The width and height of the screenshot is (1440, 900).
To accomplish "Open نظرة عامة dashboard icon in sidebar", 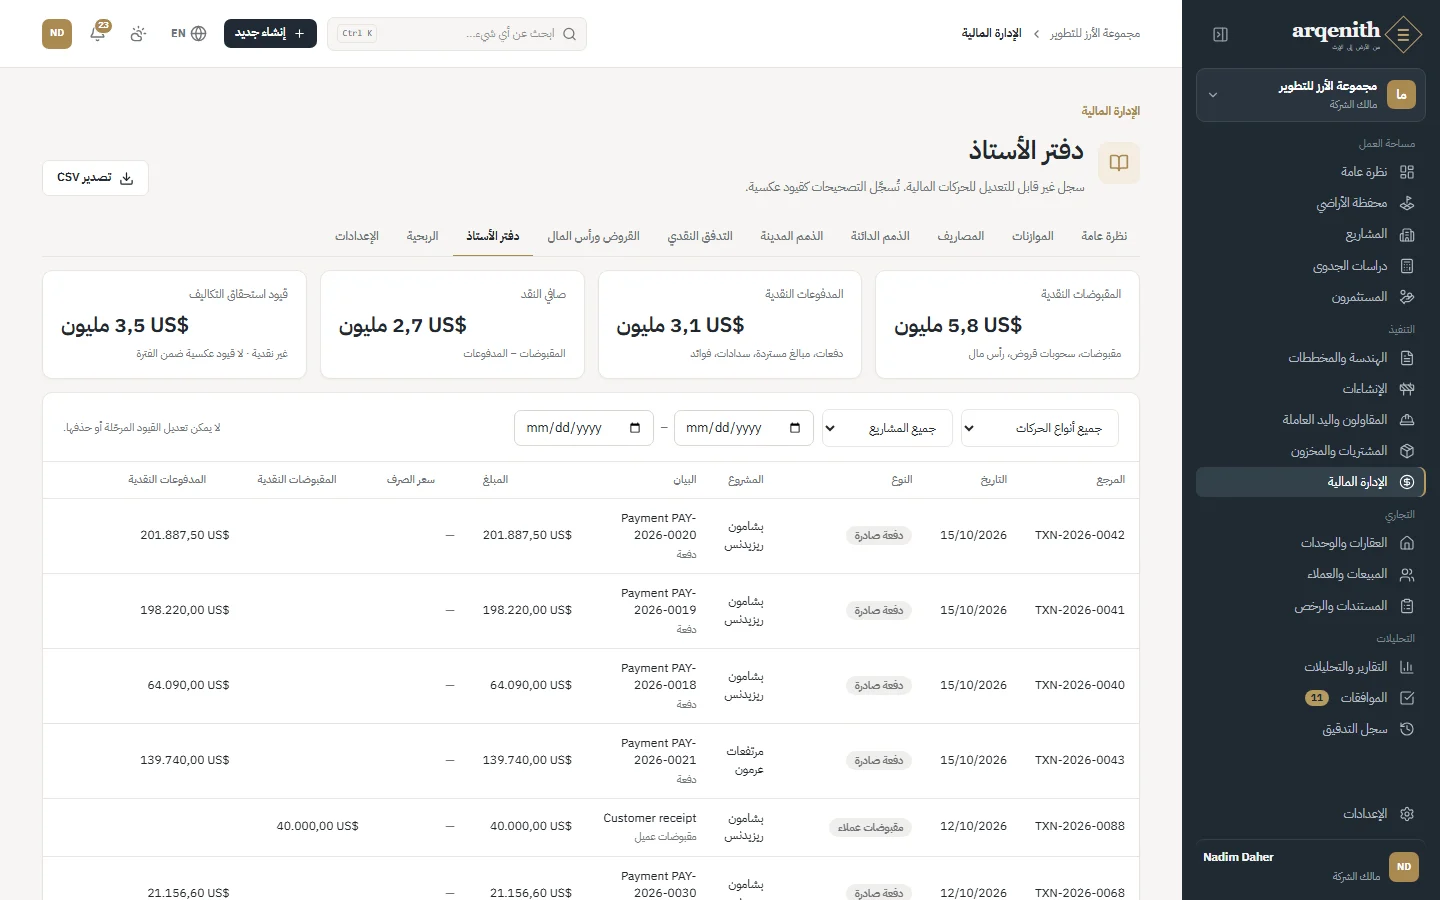I will 1407,172.
